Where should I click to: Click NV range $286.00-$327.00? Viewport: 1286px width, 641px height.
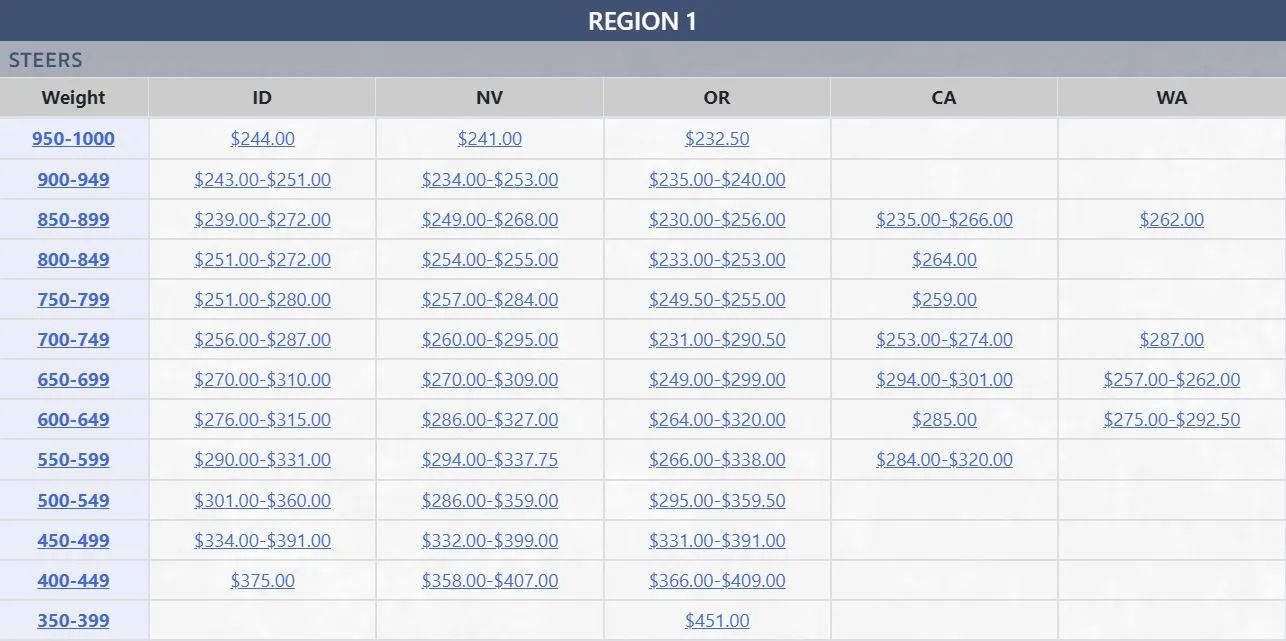[x=489, y=420]
